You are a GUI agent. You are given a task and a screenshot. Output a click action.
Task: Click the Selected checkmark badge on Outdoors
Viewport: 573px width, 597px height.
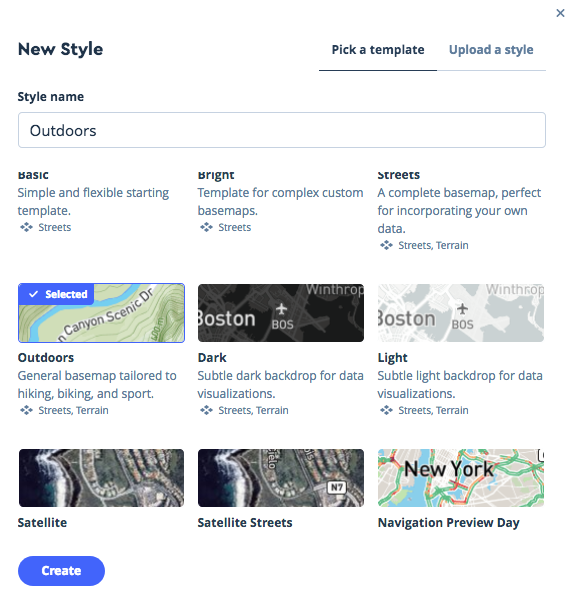click(57, 294)
